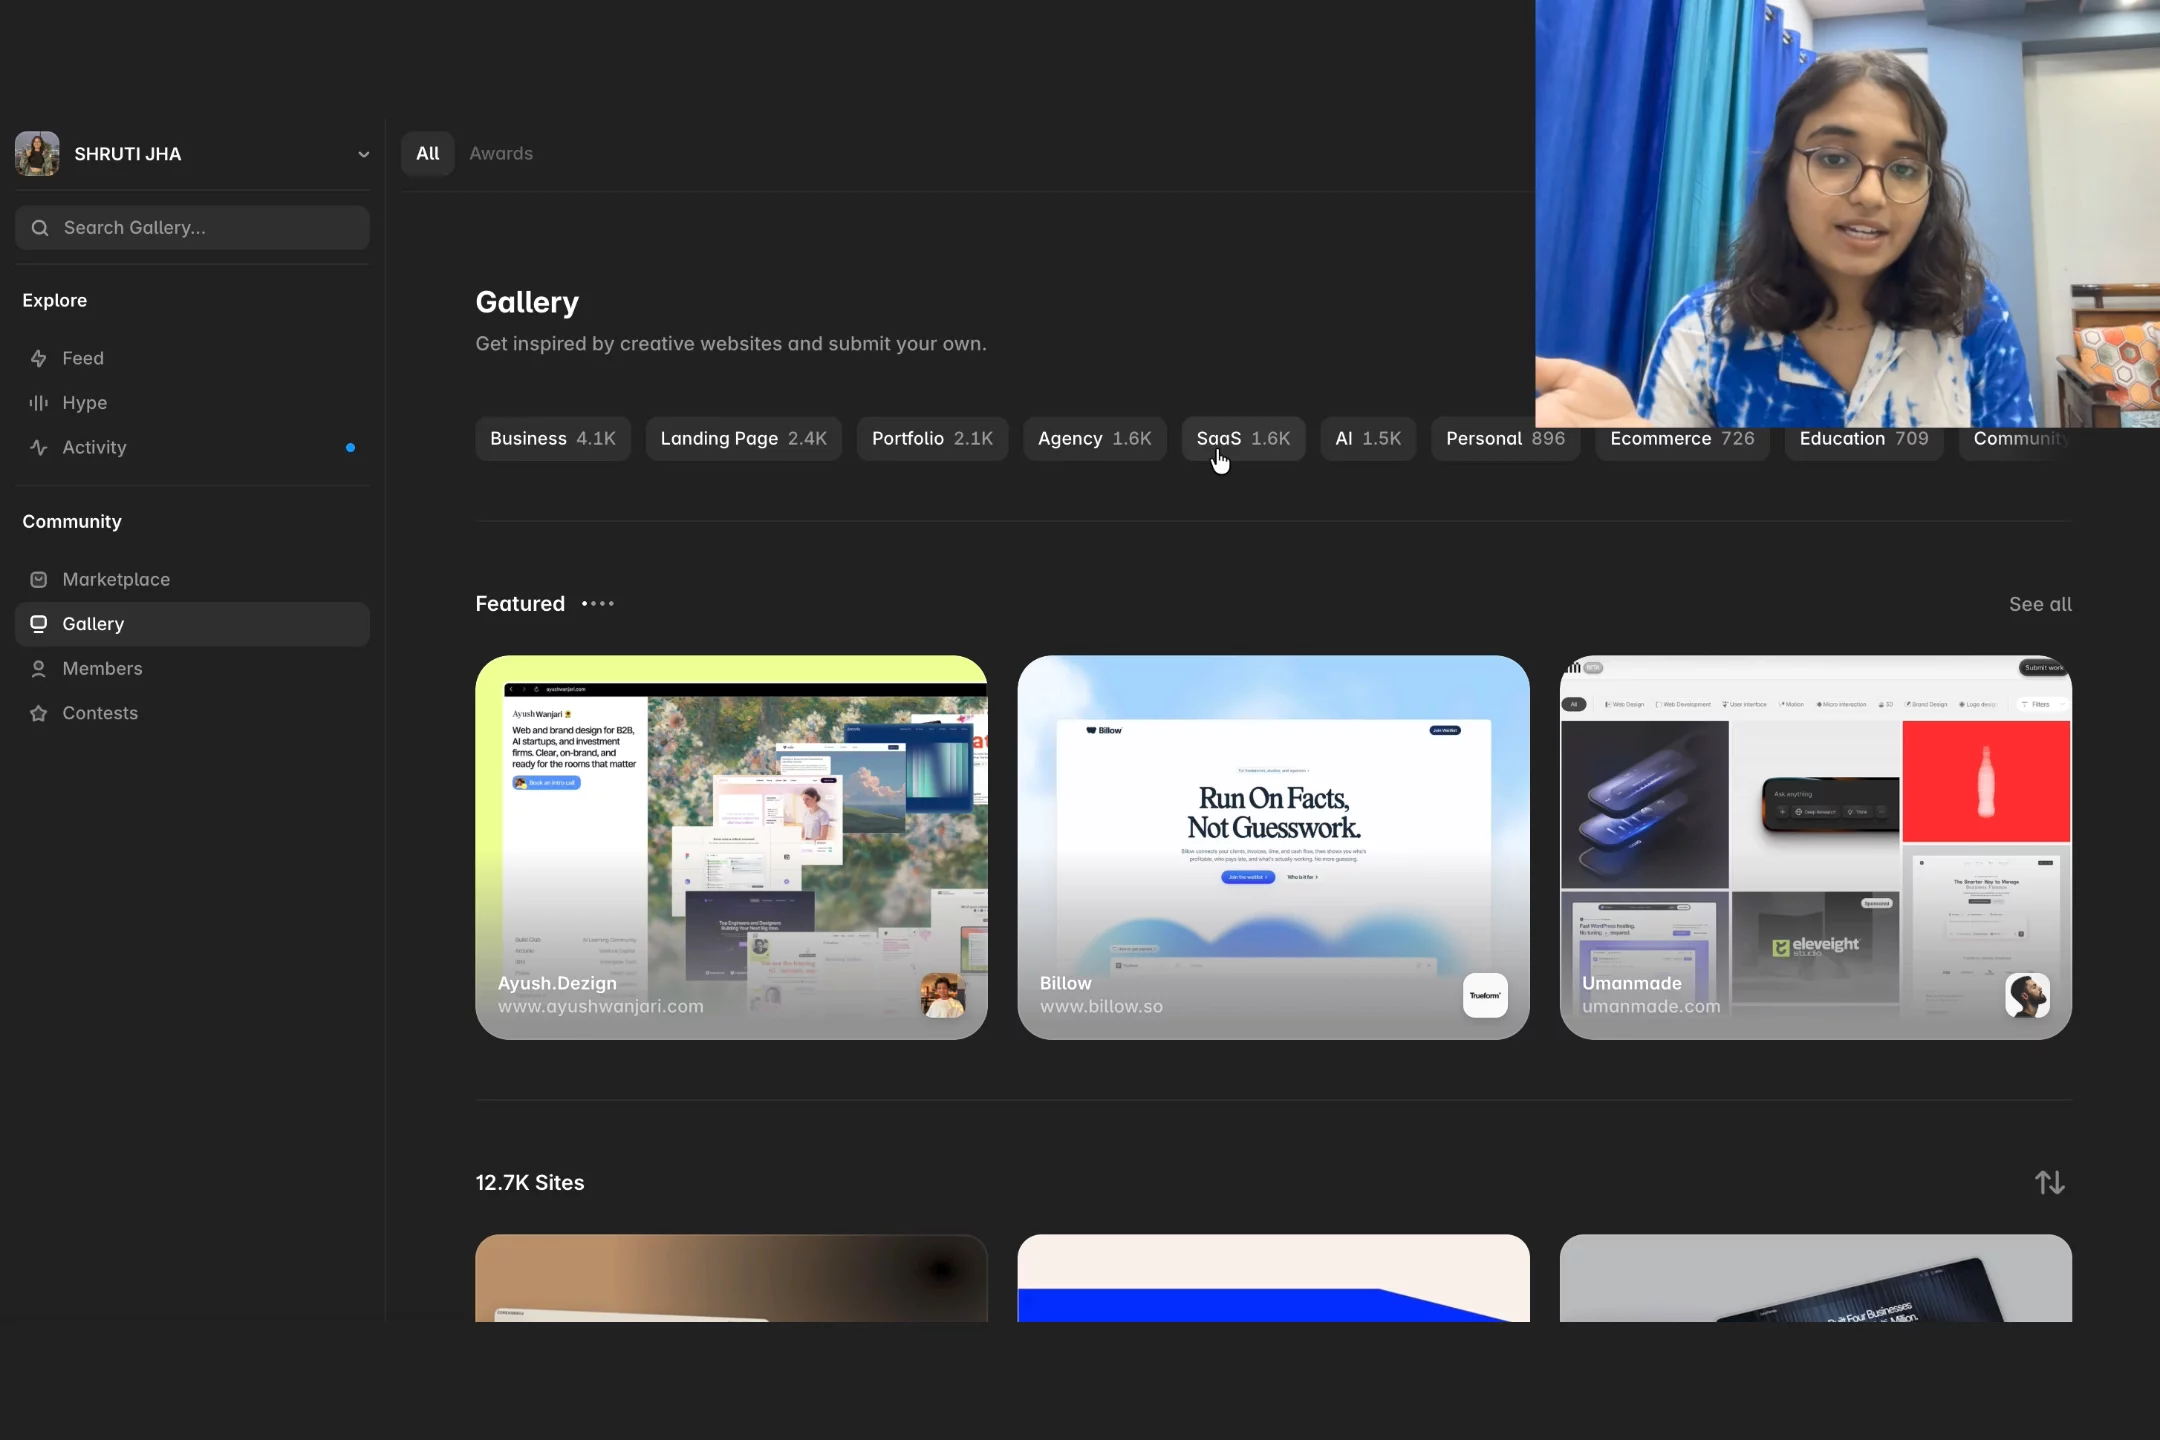Open the Ayush.Dezign featured site thumbnail
The image size is (2160, 1440).
tap(731, 847)
